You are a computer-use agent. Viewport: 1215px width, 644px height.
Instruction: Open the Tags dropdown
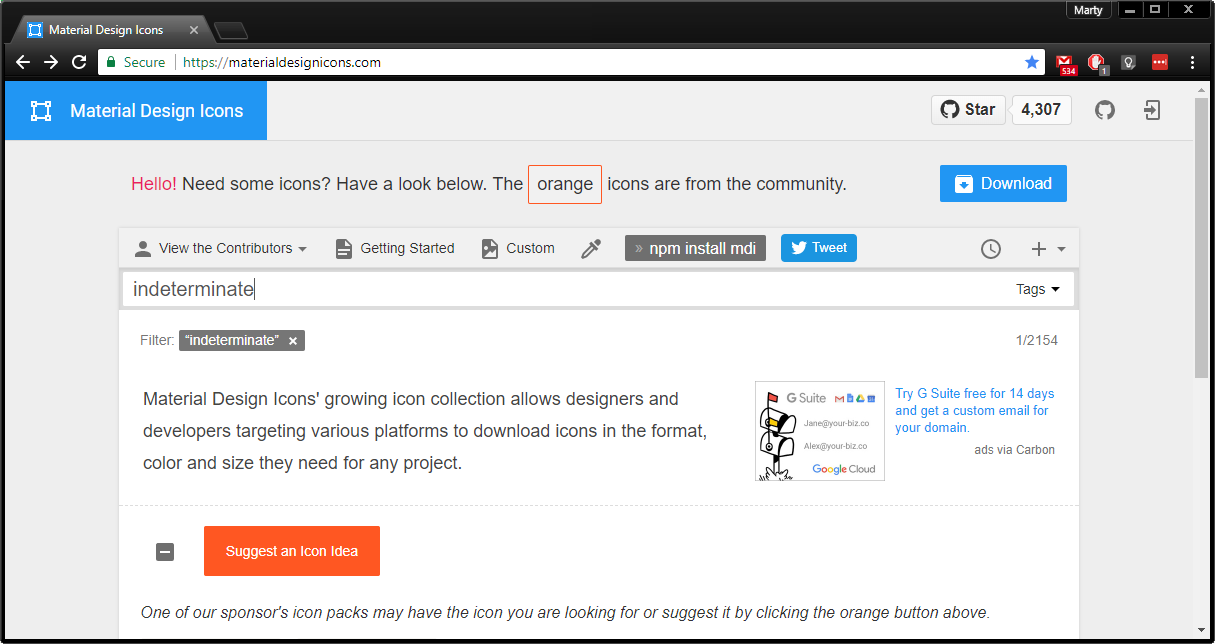[x=1038, y=289]
